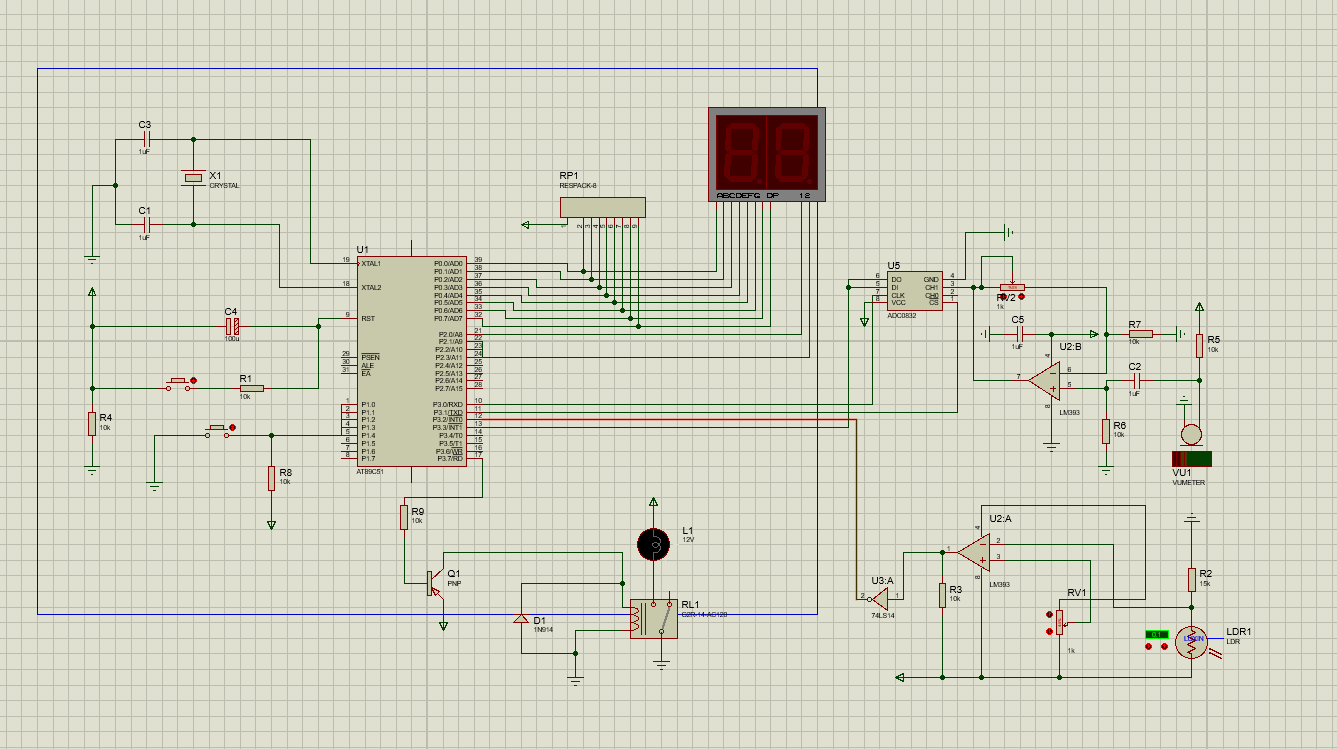Screen dimensions: 1337x749
Task: Click the 15k value of R2
Action: [1205, 582]
